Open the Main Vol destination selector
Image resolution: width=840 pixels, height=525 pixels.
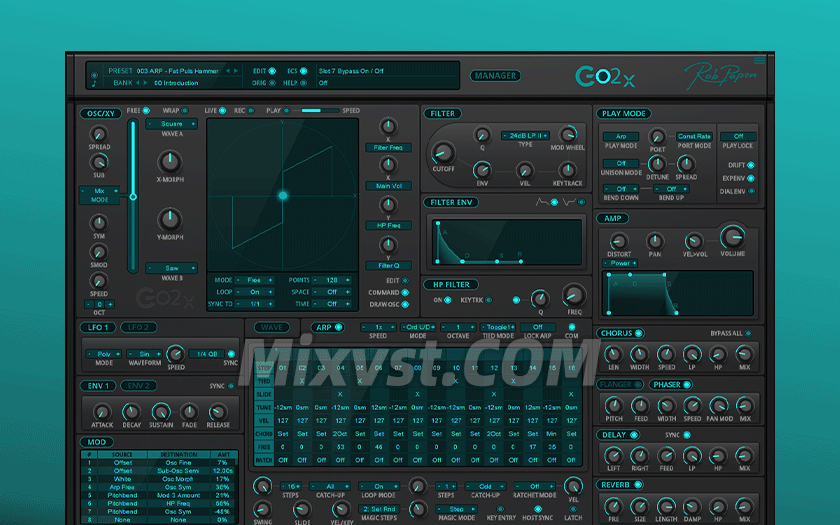pos(388,186)
